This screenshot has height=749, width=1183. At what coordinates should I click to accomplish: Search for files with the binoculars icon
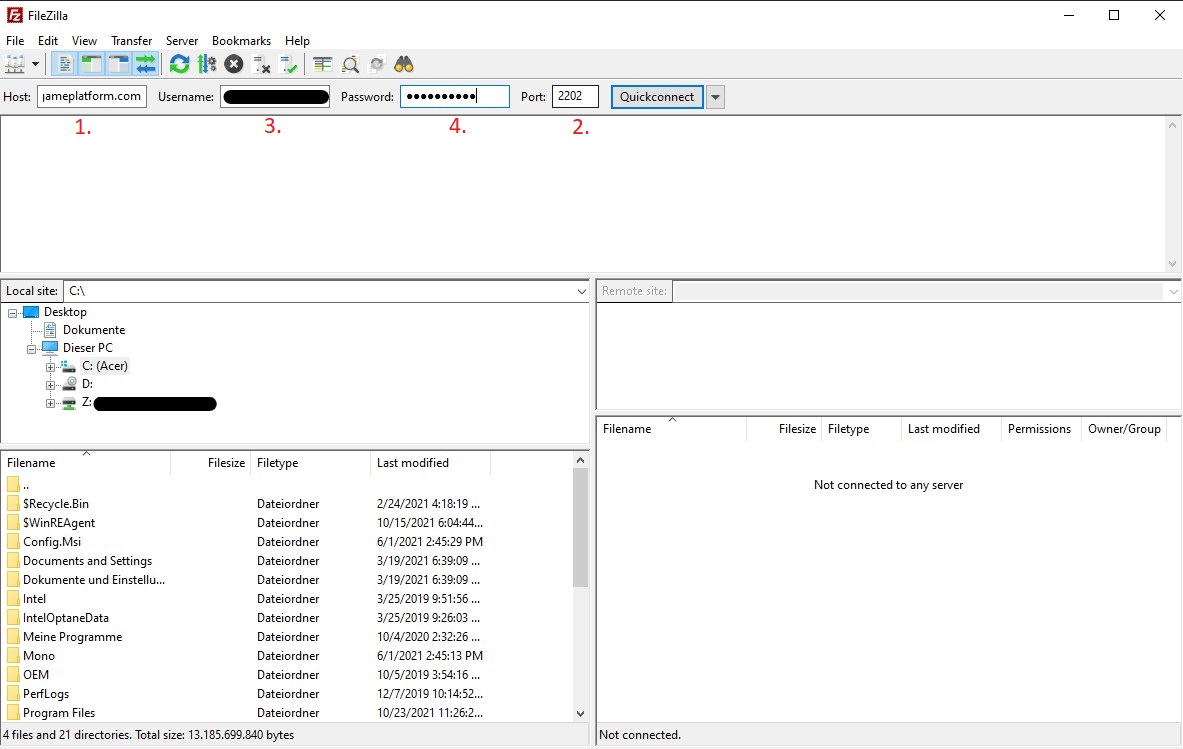404,64
